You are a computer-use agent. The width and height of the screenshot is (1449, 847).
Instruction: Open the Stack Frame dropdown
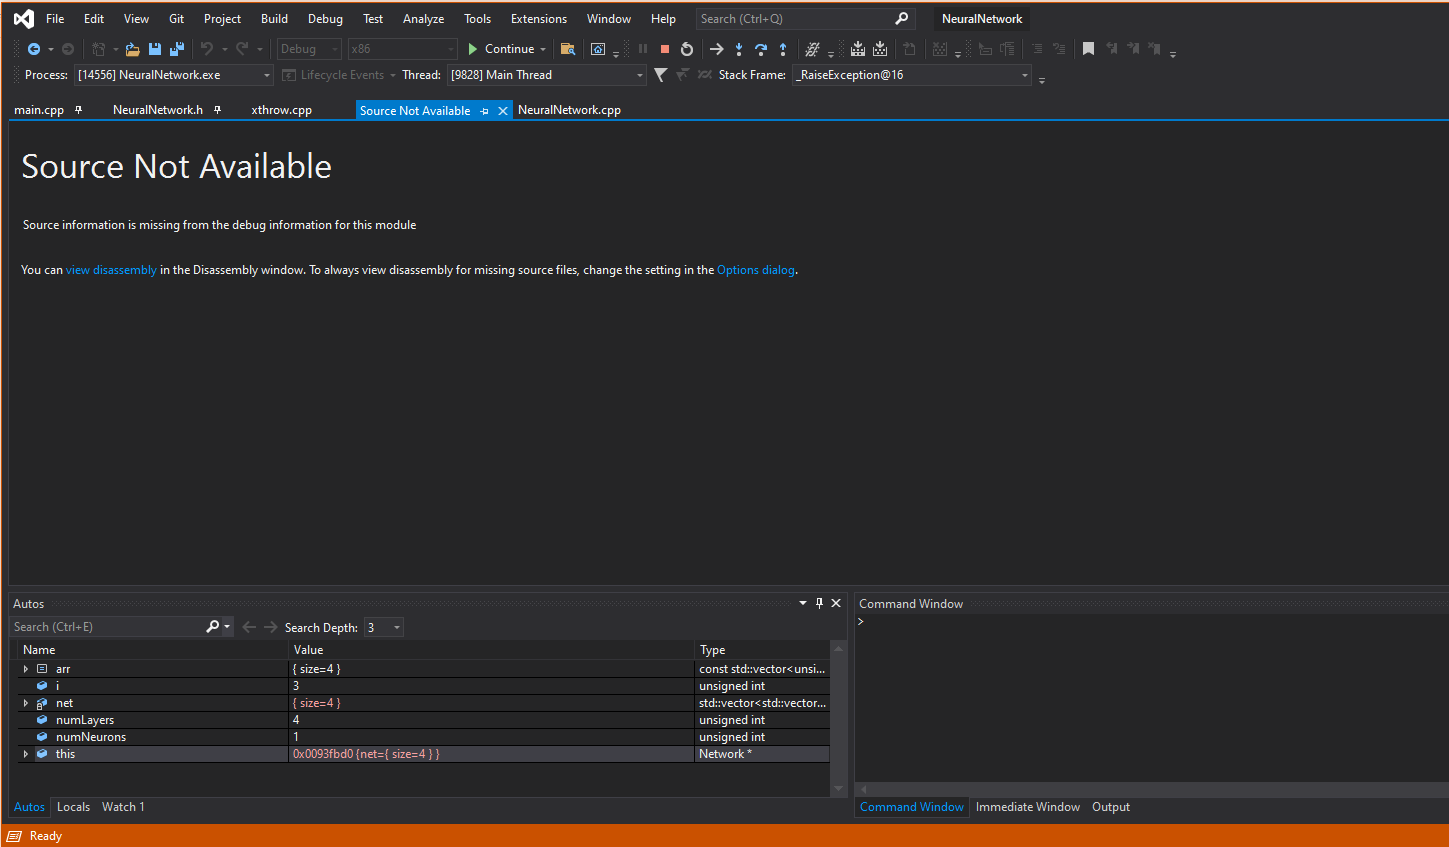pos(1024,75)
